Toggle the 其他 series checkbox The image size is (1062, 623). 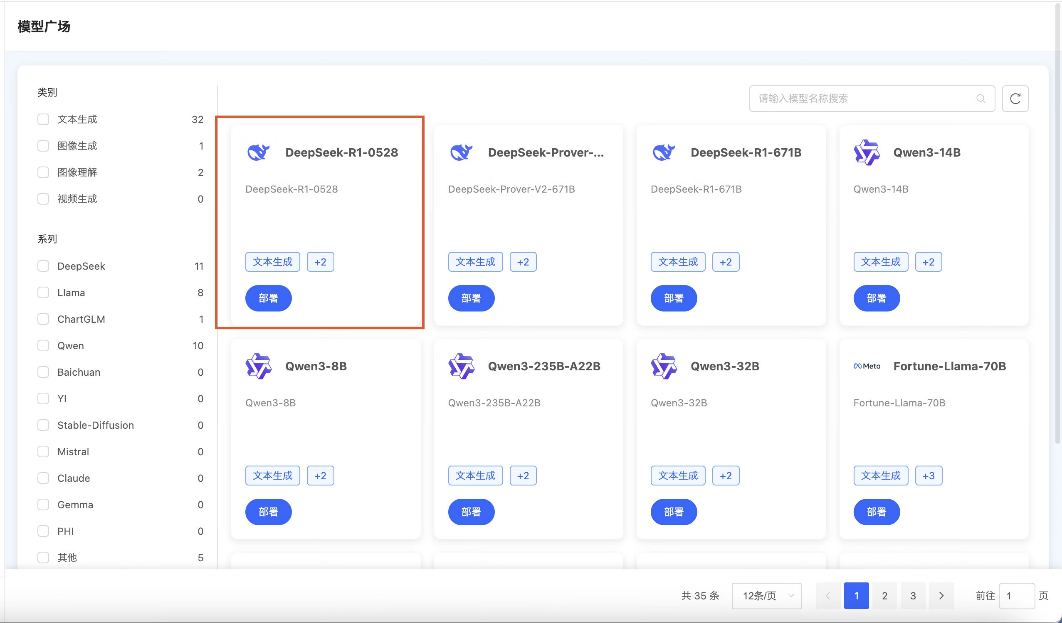click(43, 557)
